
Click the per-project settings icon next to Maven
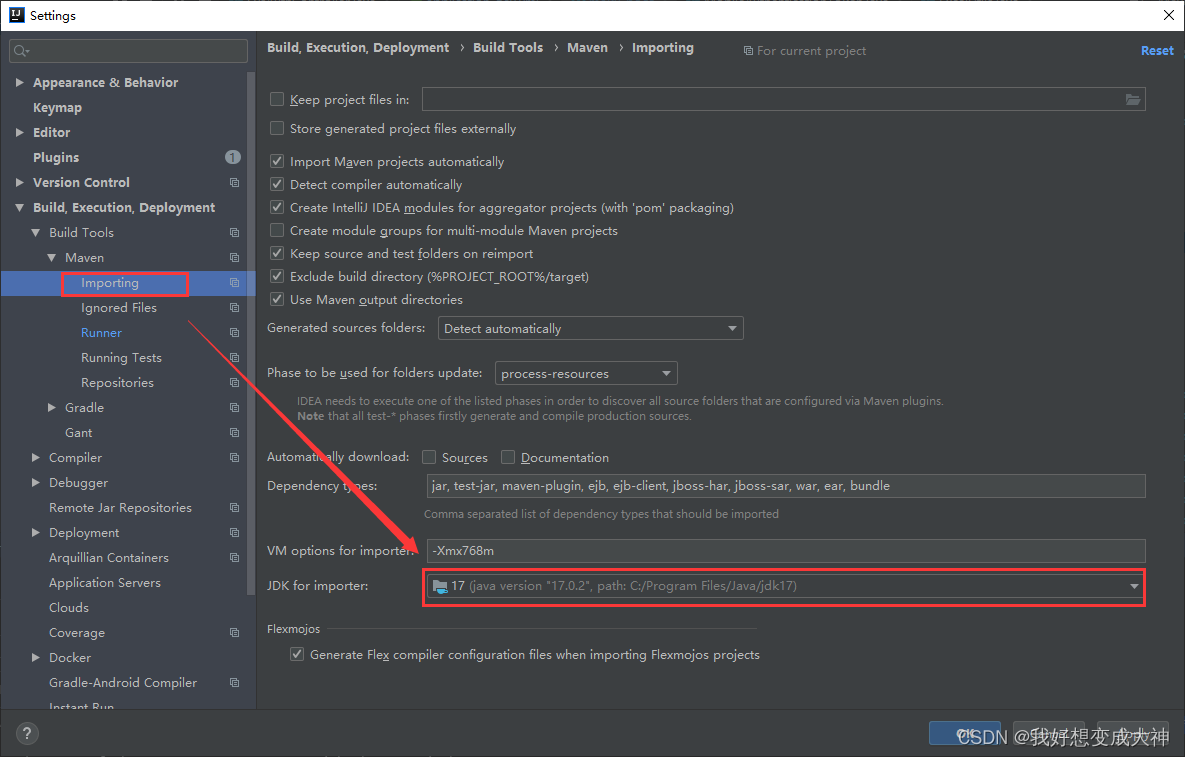(234, 257)
